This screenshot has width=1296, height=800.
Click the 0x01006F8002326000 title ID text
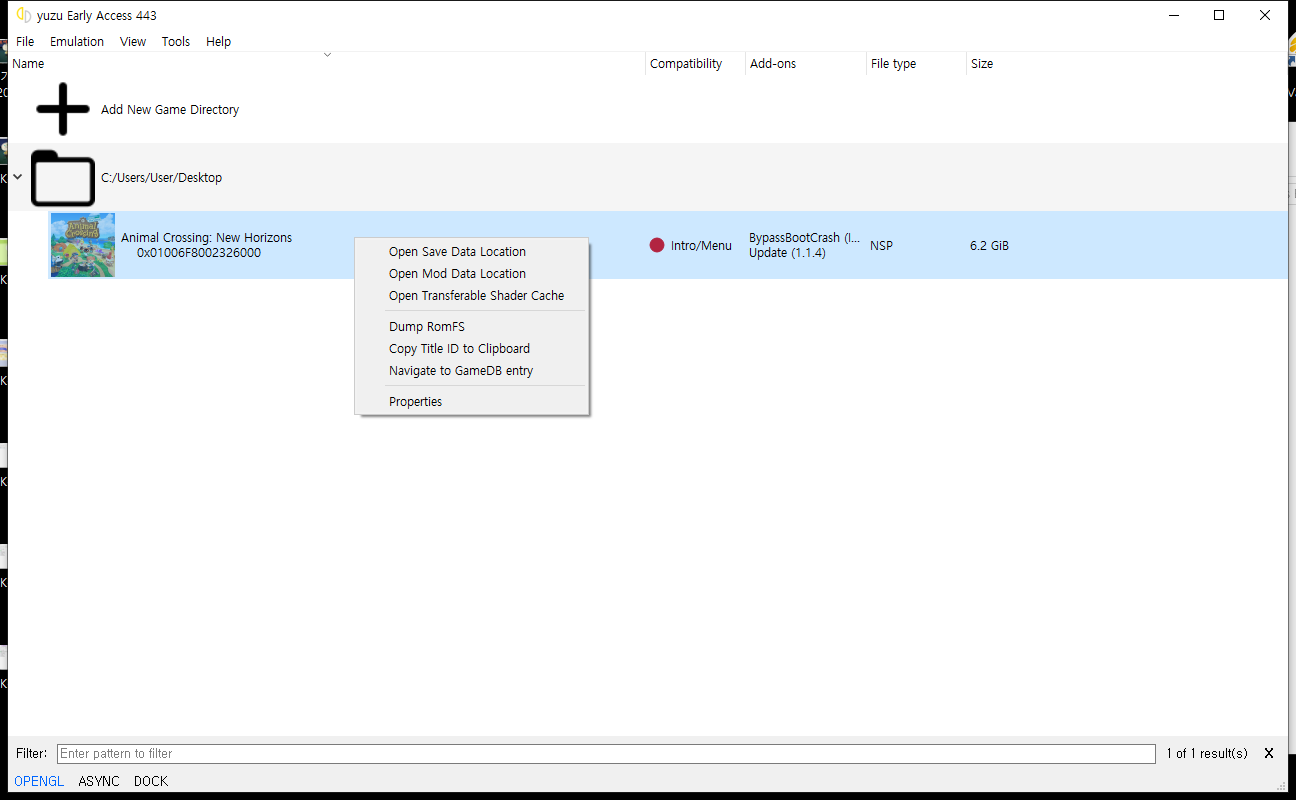(199, 253)
